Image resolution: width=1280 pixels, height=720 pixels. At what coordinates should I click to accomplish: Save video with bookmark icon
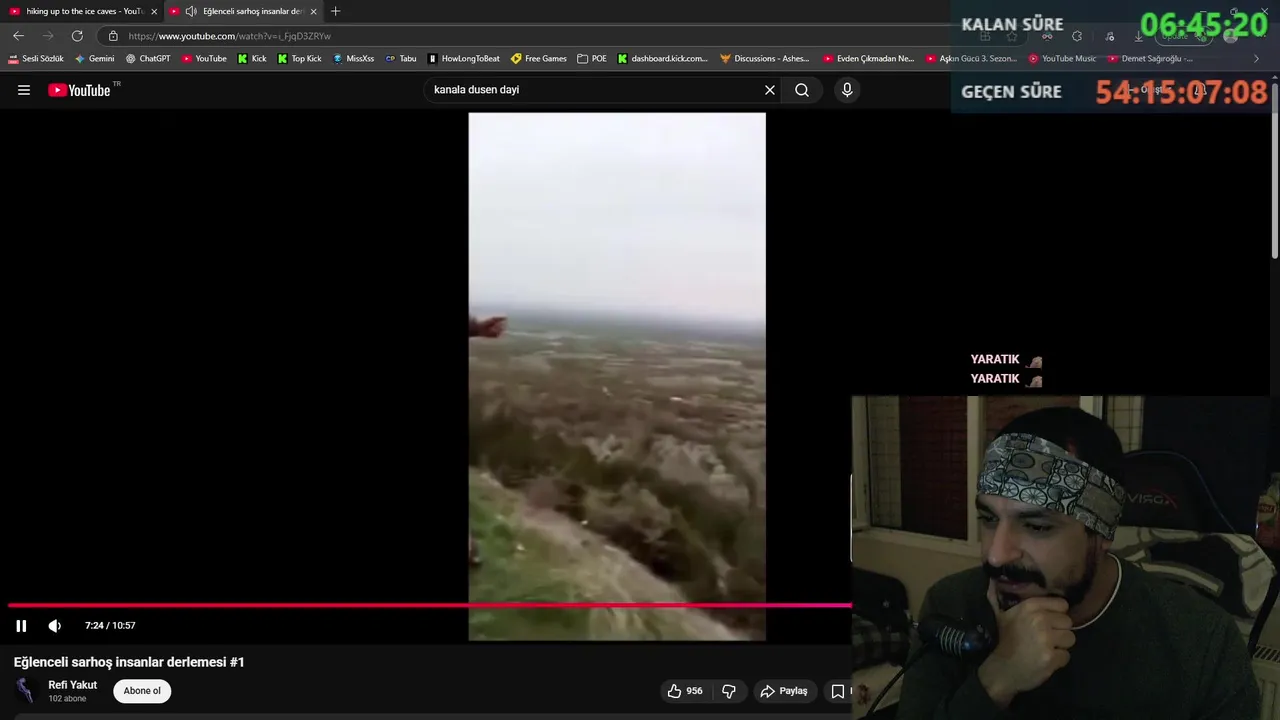tap(838, 691)
